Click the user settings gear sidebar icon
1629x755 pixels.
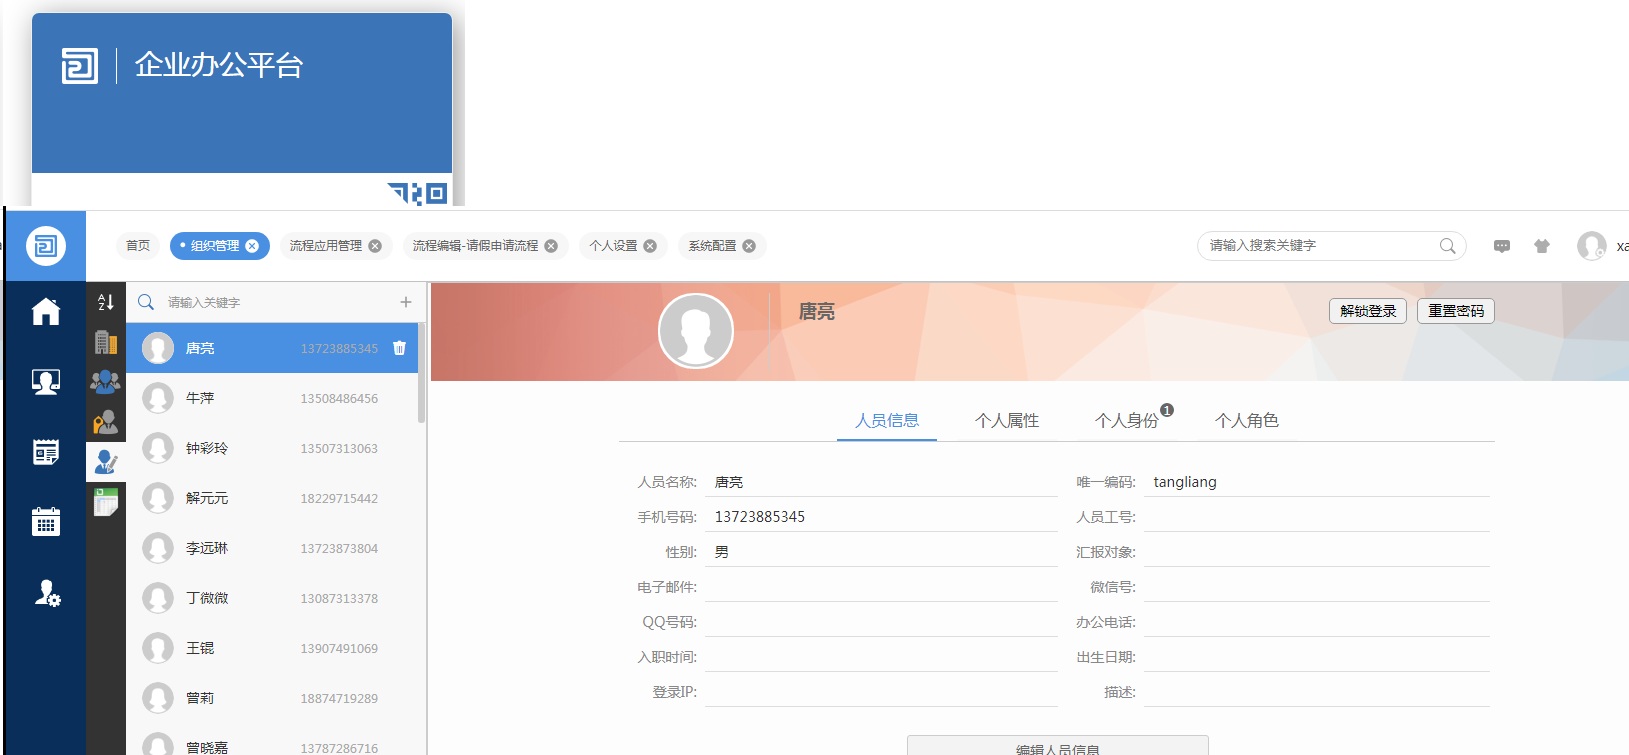coord(46,593)
